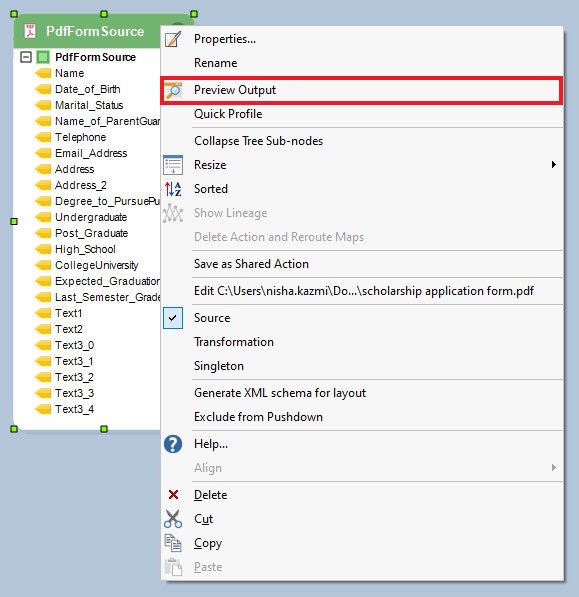Click the red Delete X icon
Image resolution: width=579 pixels, height=597 pixels.
[173, 495]
